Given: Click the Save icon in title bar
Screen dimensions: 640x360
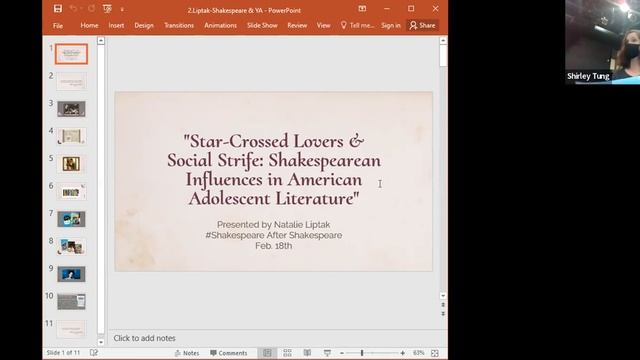Looking at the screenshot, I should tap(58, 9).
